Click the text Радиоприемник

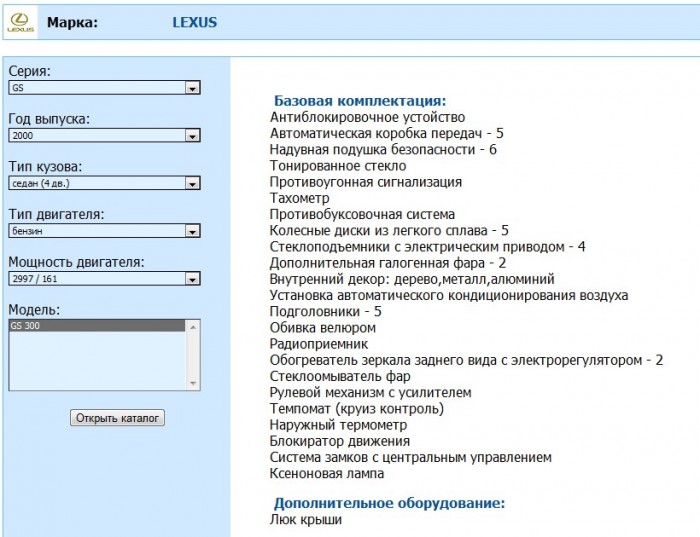tap(319, 344)
